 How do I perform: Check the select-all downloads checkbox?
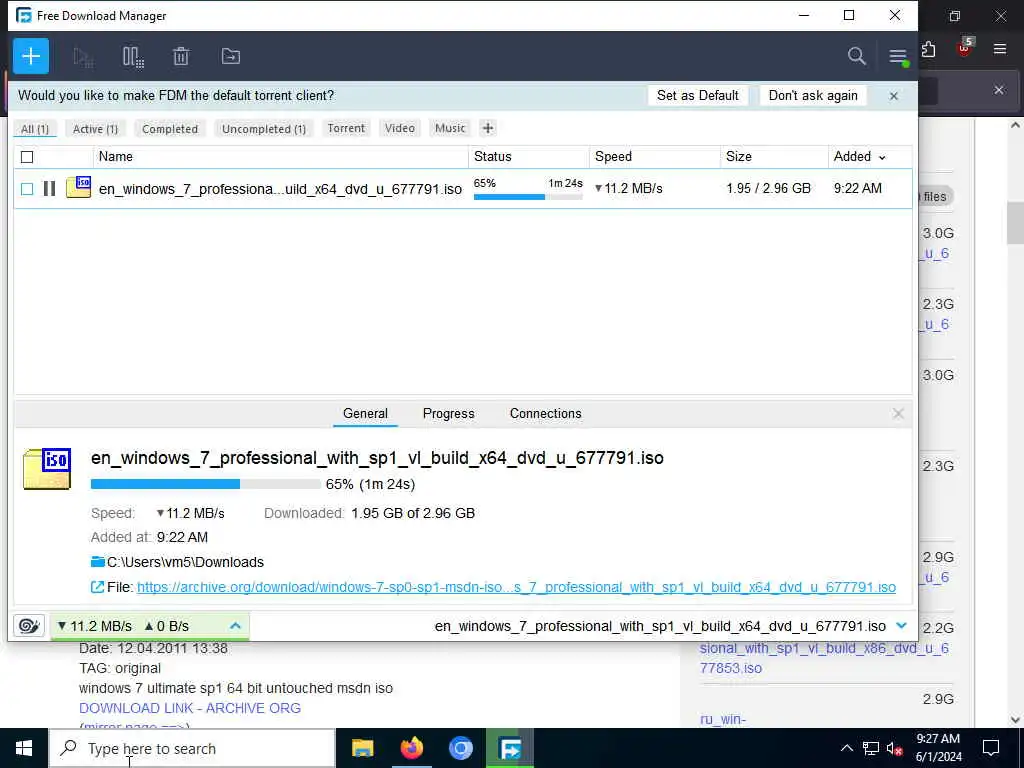coord(27,157)
